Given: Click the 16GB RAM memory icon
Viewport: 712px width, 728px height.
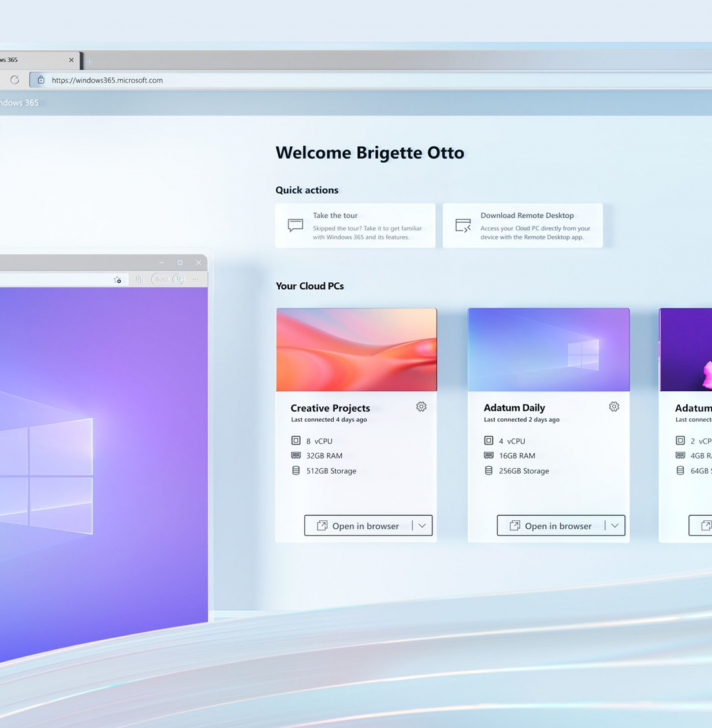Looking at the screenshot, I should [x=488, y=455].
